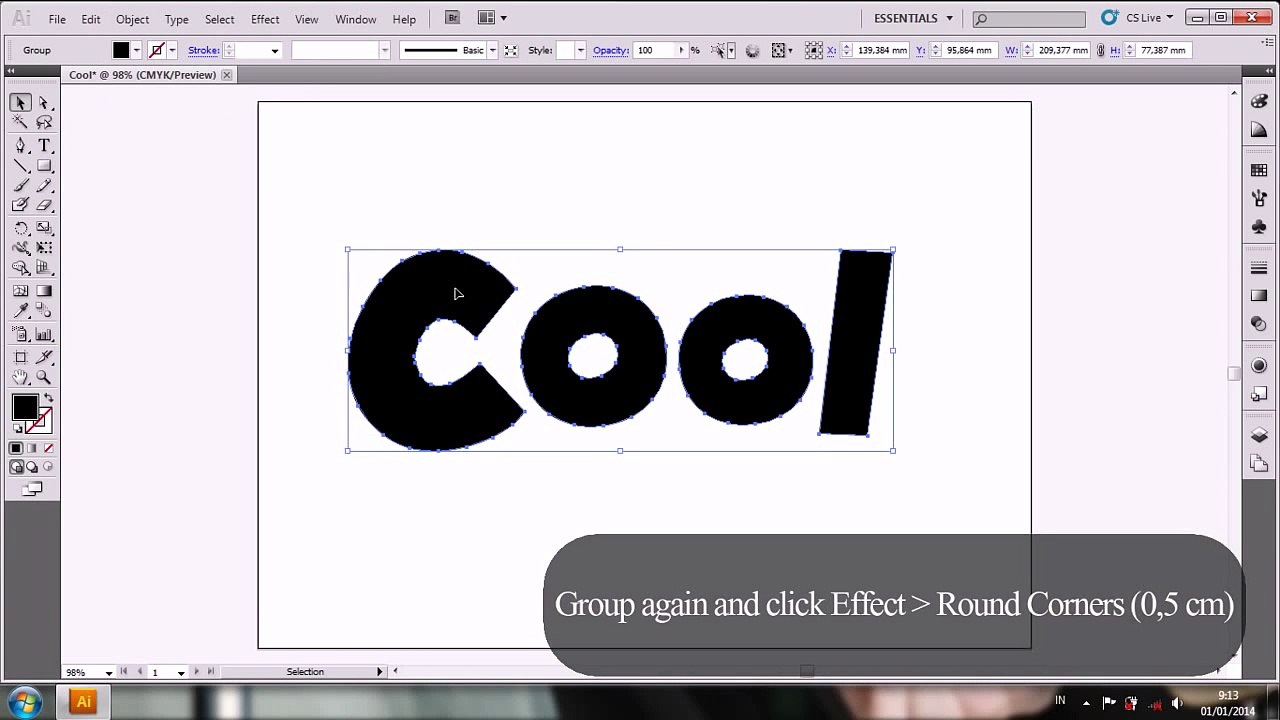This screenshot has height=720, width=1280.
Task: Select the Lasso tool
Action: (x=44, y=122)
